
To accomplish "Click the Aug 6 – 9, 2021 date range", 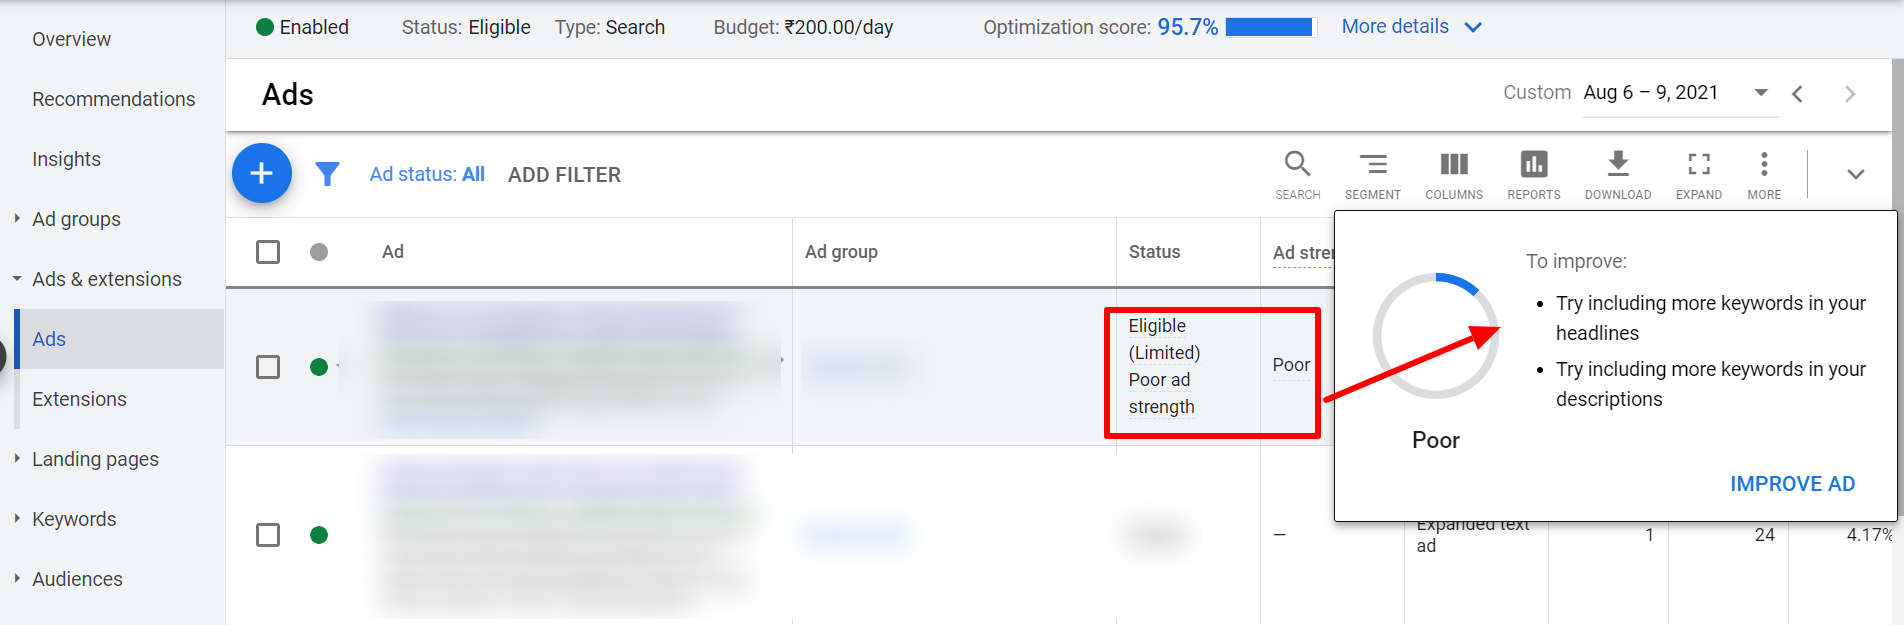I will click(x=1651, y=92).
